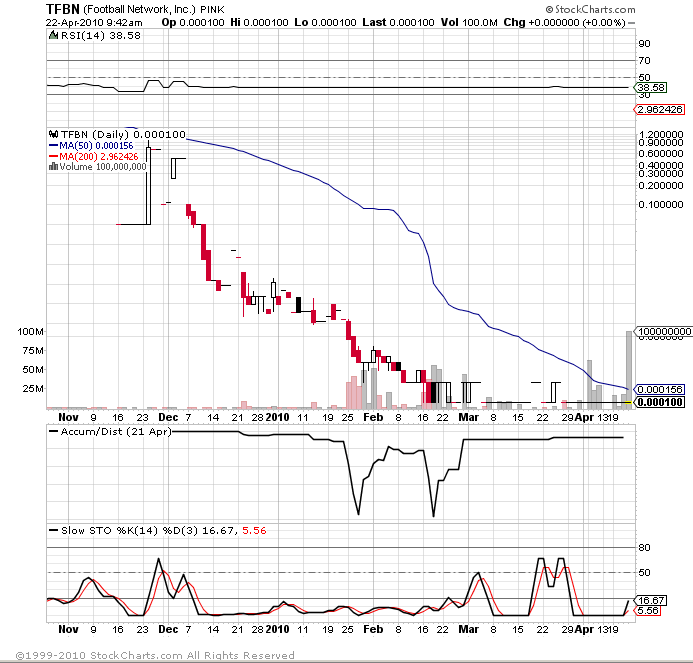Click the blue MA(50) legend dash

pos(53,145)
